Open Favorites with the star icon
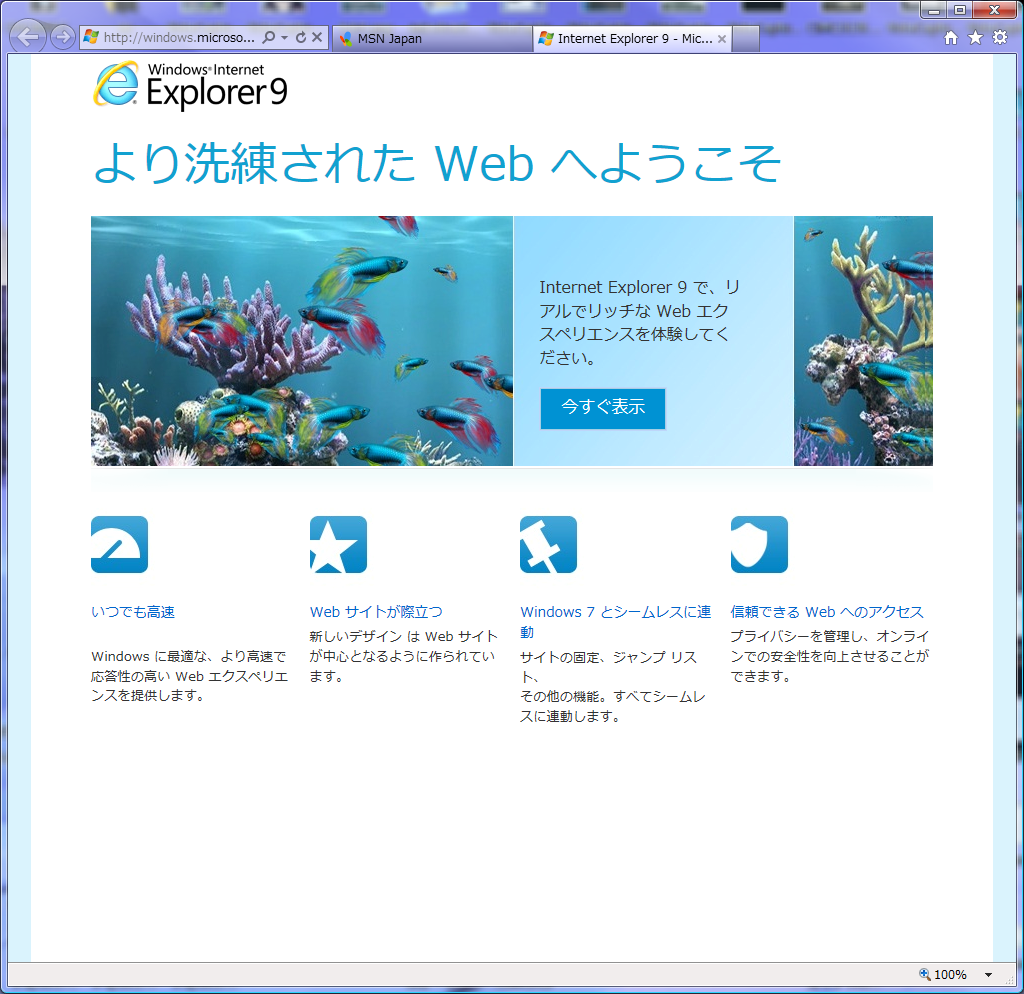 975,37
